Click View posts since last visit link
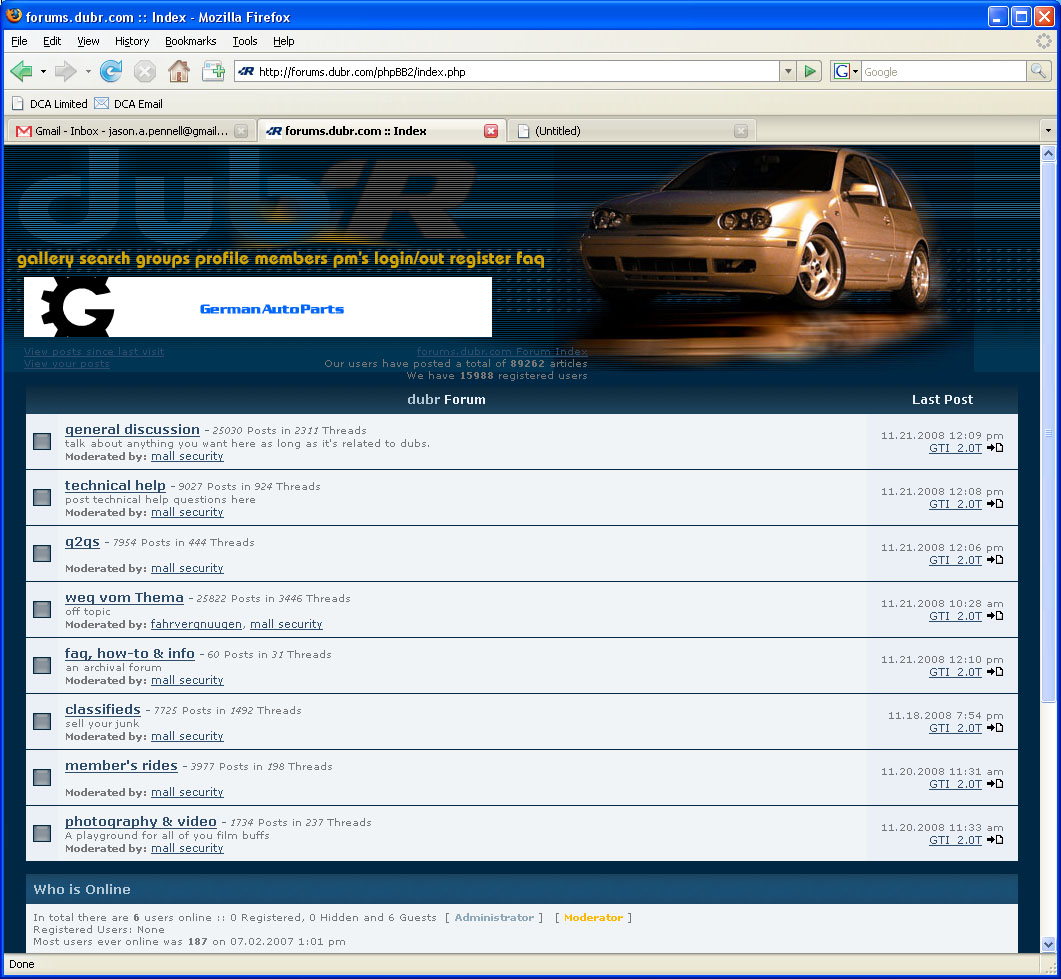The width and height of the screenshot is (1061, 979). point(94,352)
